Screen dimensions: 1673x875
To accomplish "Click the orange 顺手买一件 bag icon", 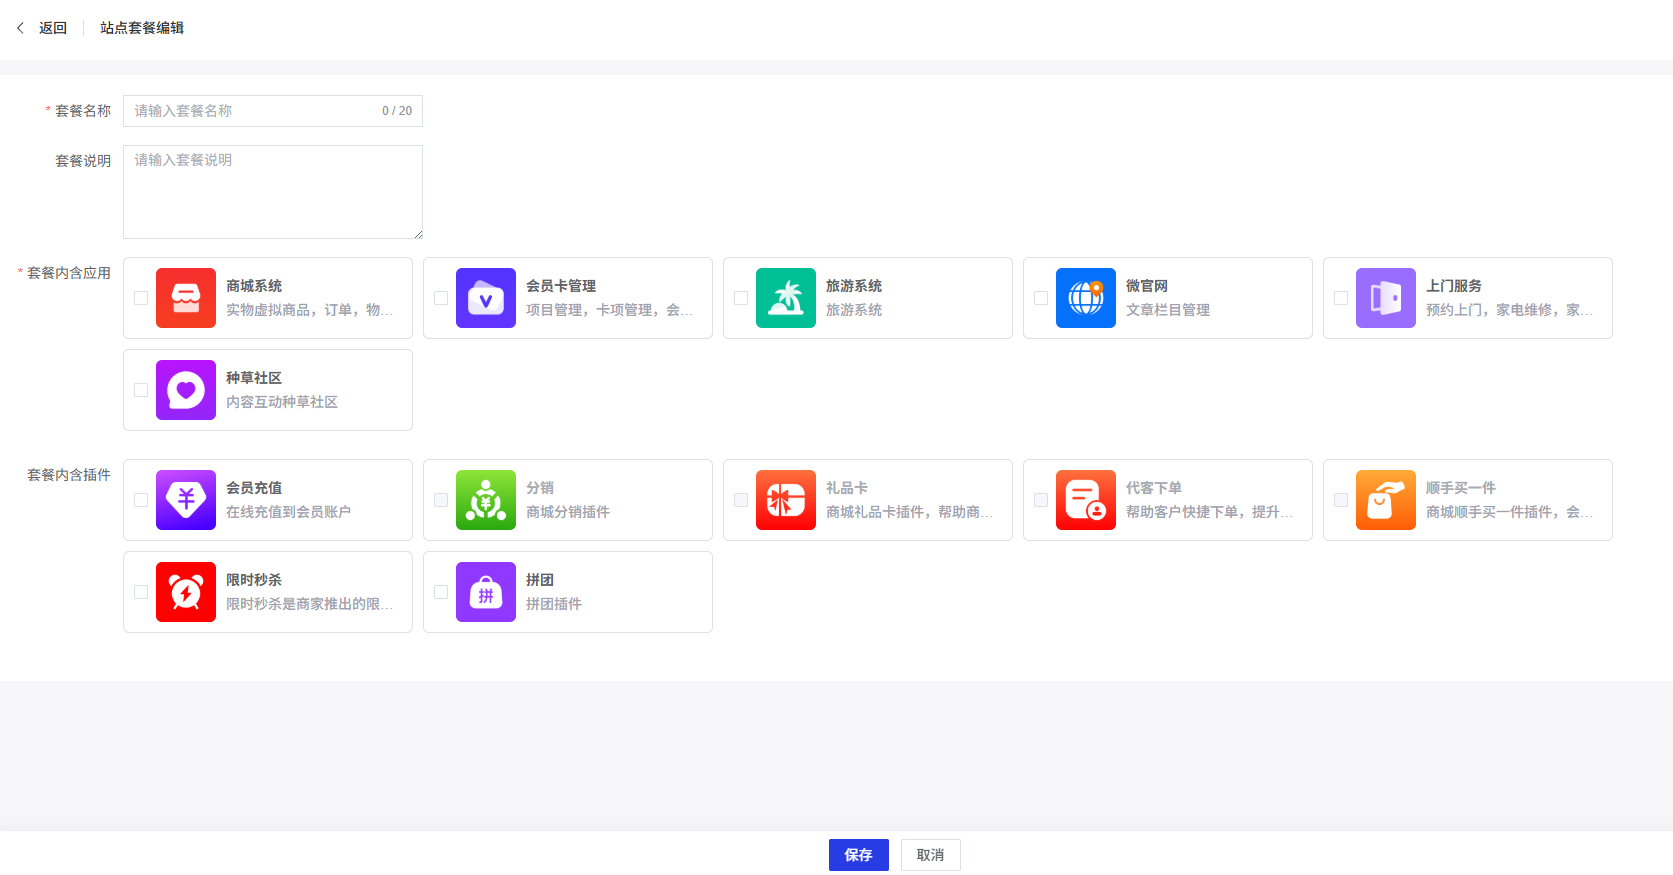I will (x=1386, y=500).
